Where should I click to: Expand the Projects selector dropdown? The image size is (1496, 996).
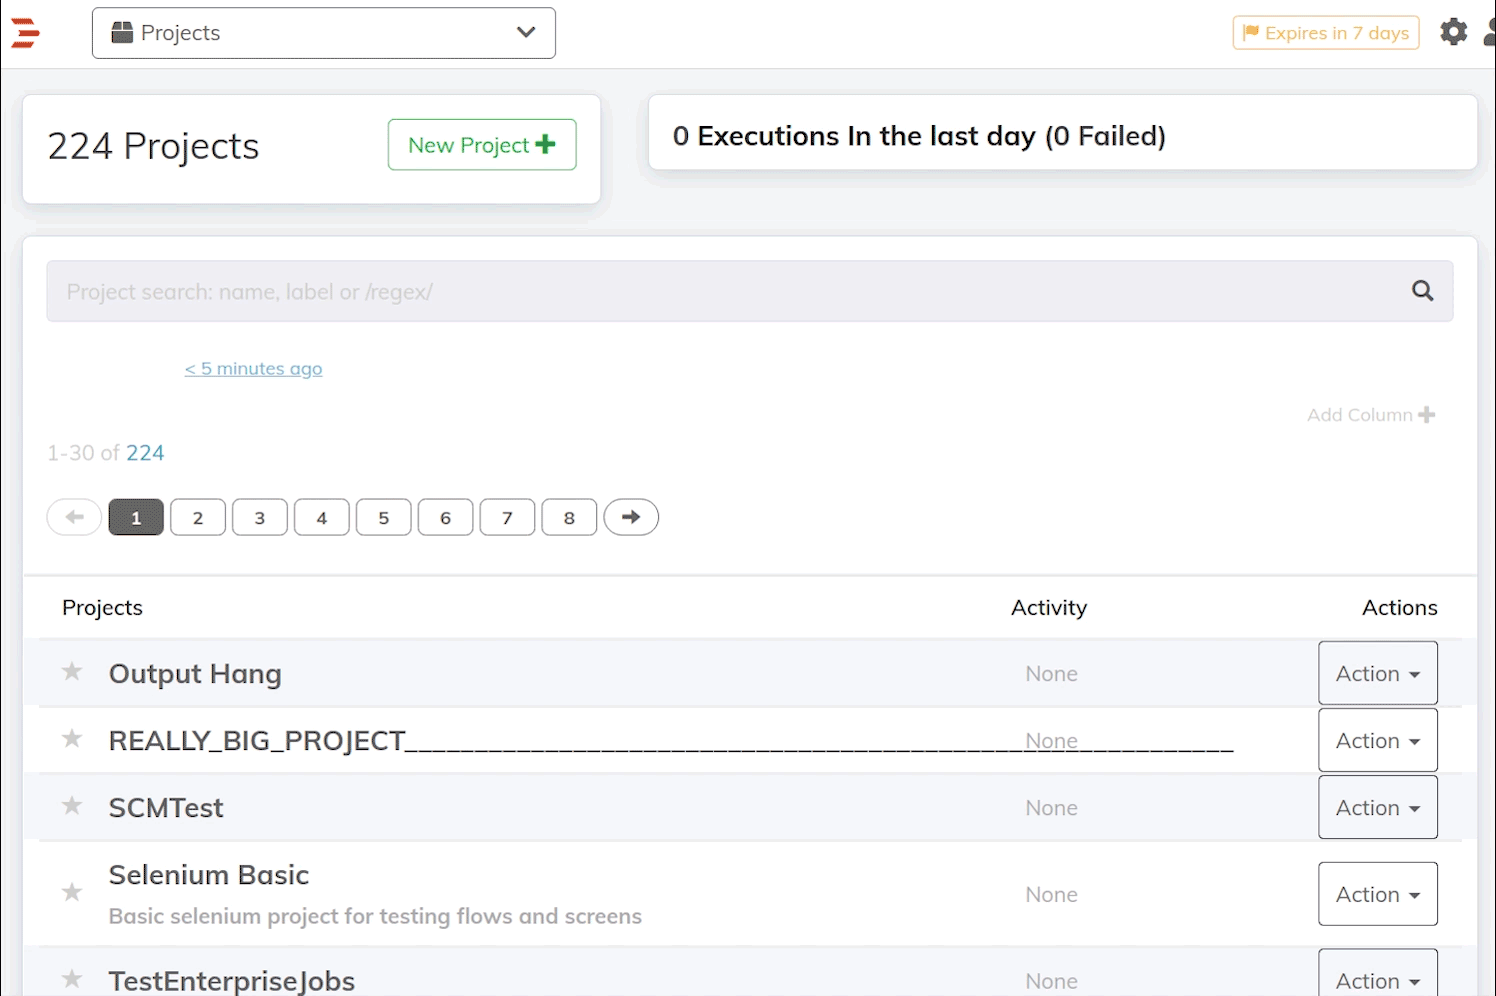tap(324, 33)
